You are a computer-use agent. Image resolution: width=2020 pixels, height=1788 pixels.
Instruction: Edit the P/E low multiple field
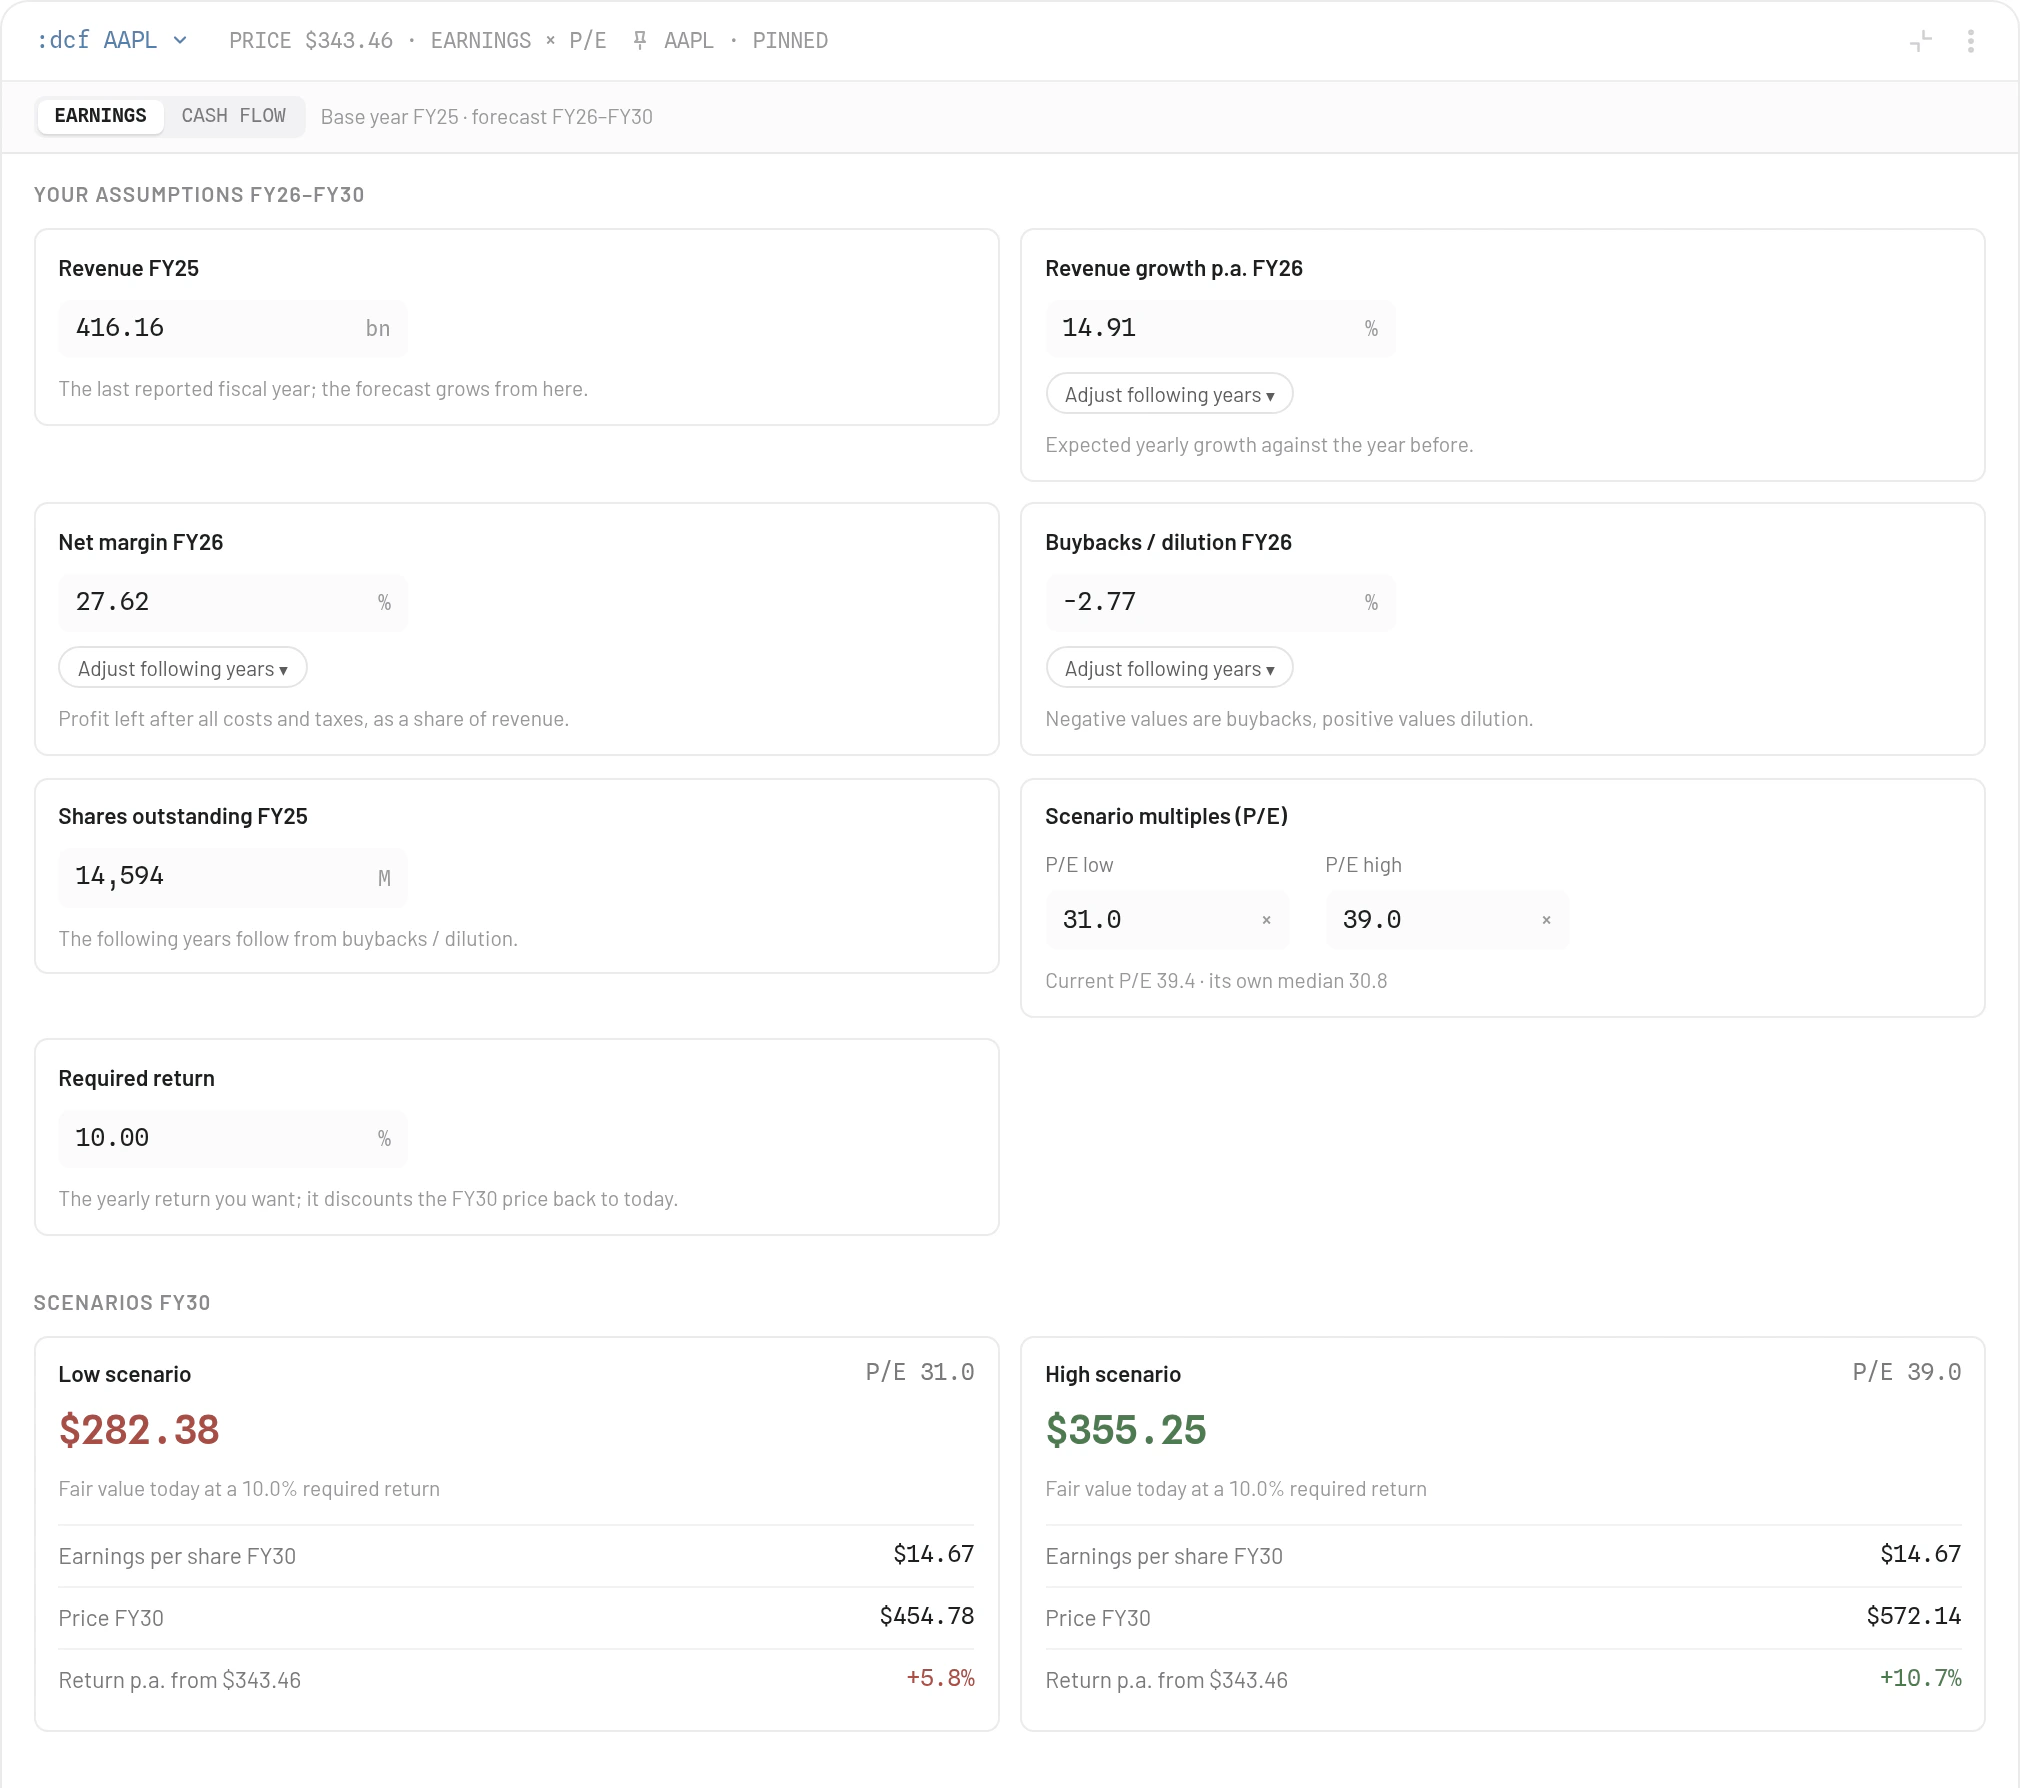pyautogui.click(x=1167, y=920)
